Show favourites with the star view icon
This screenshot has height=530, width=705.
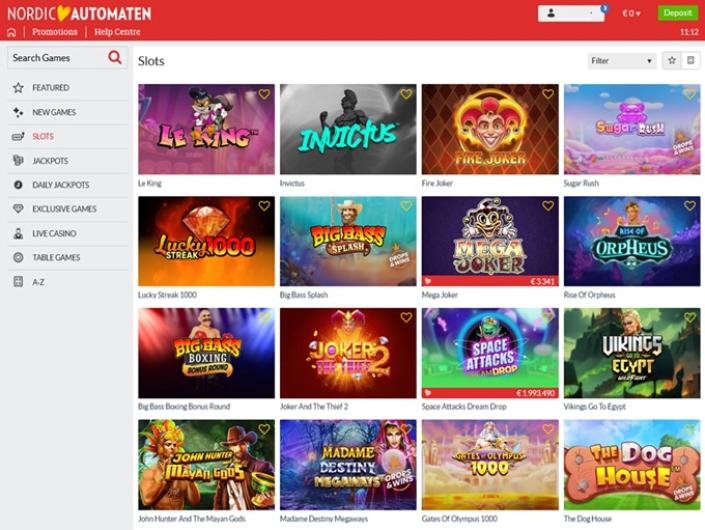(x=672, y=60)
